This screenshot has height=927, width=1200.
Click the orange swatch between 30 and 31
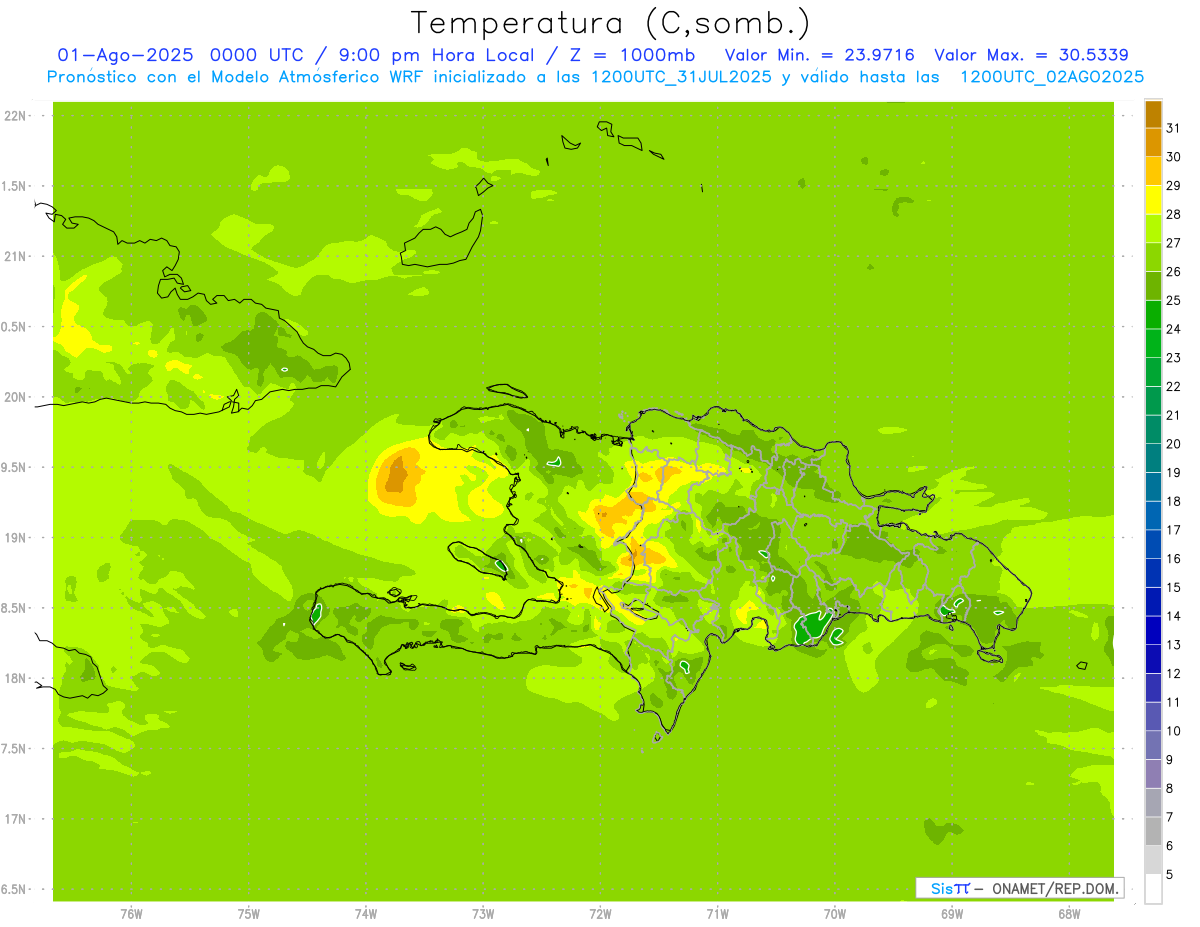(1153, 142)
